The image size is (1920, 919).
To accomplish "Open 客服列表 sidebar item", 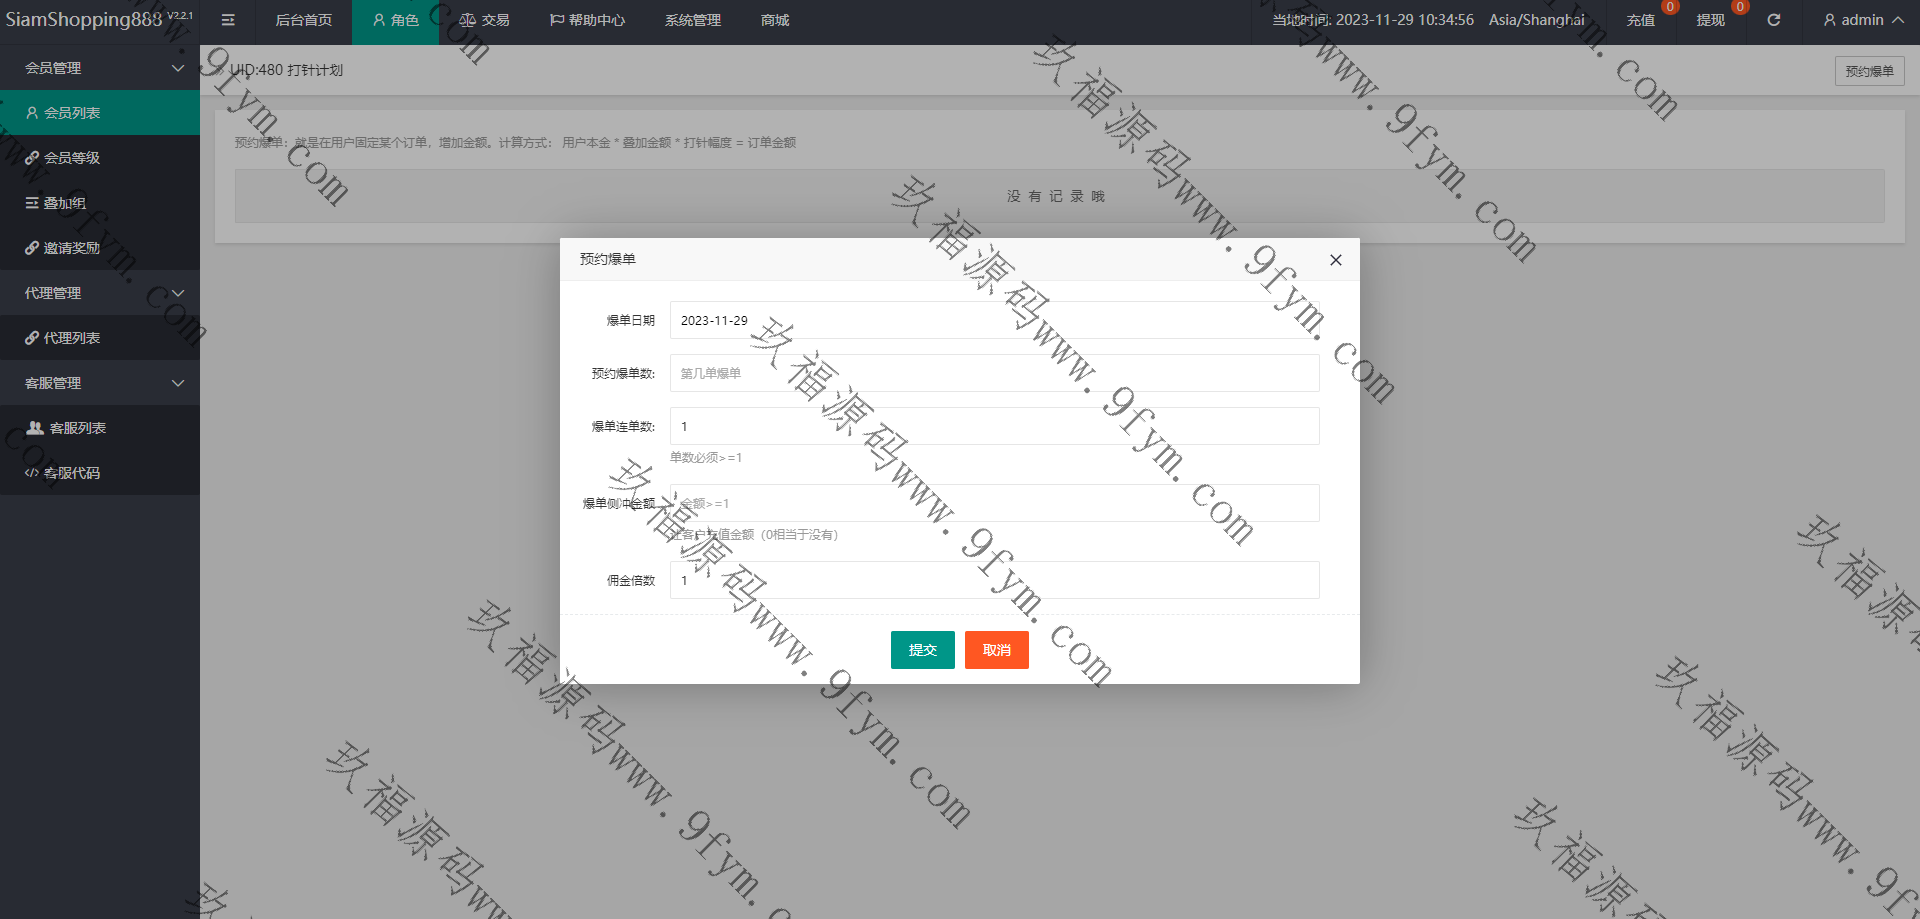I will point(77,428).
